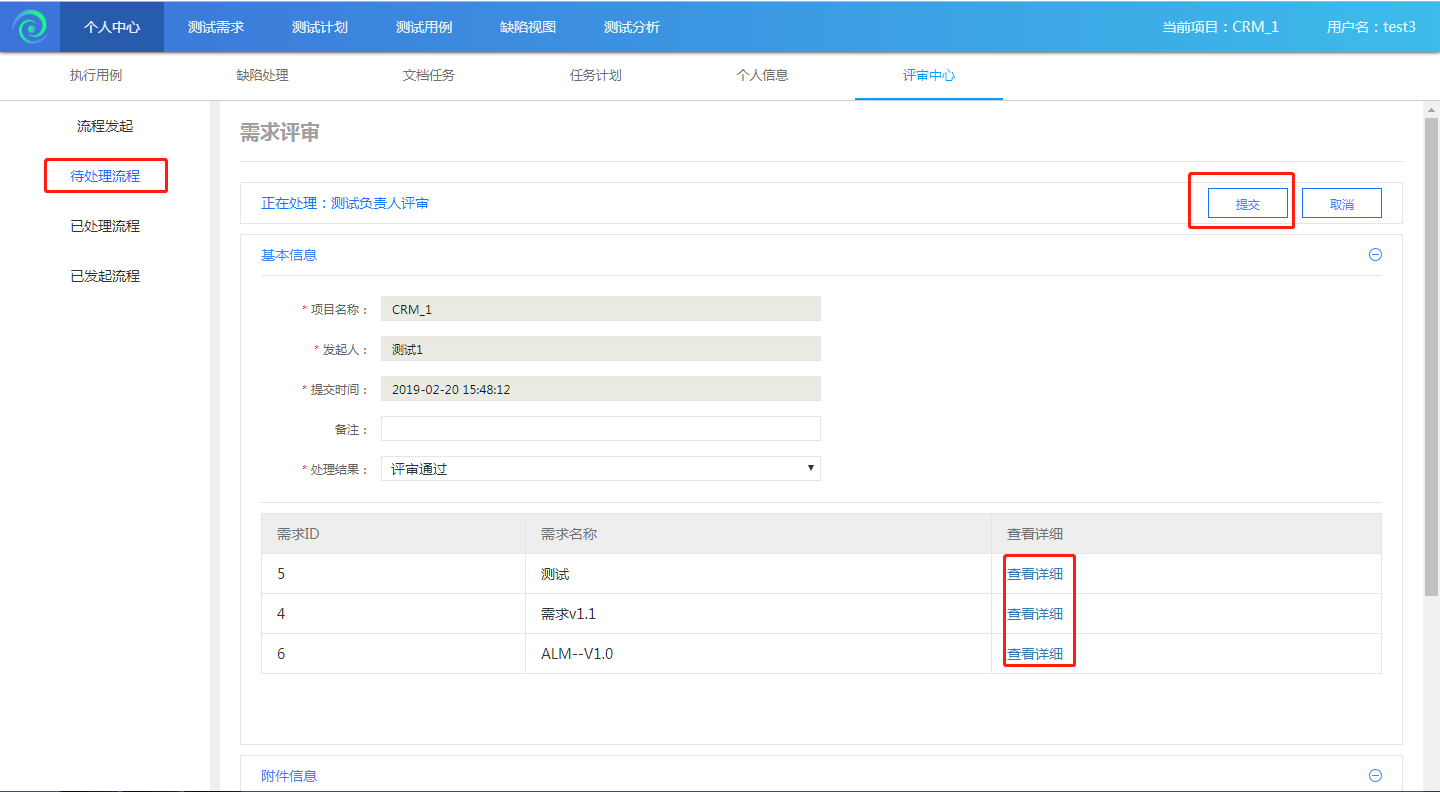Viewport: 1440px width, 792px height.
Task: View details for requirement ALM--V1.0
Action: [x=1035, y=654]
